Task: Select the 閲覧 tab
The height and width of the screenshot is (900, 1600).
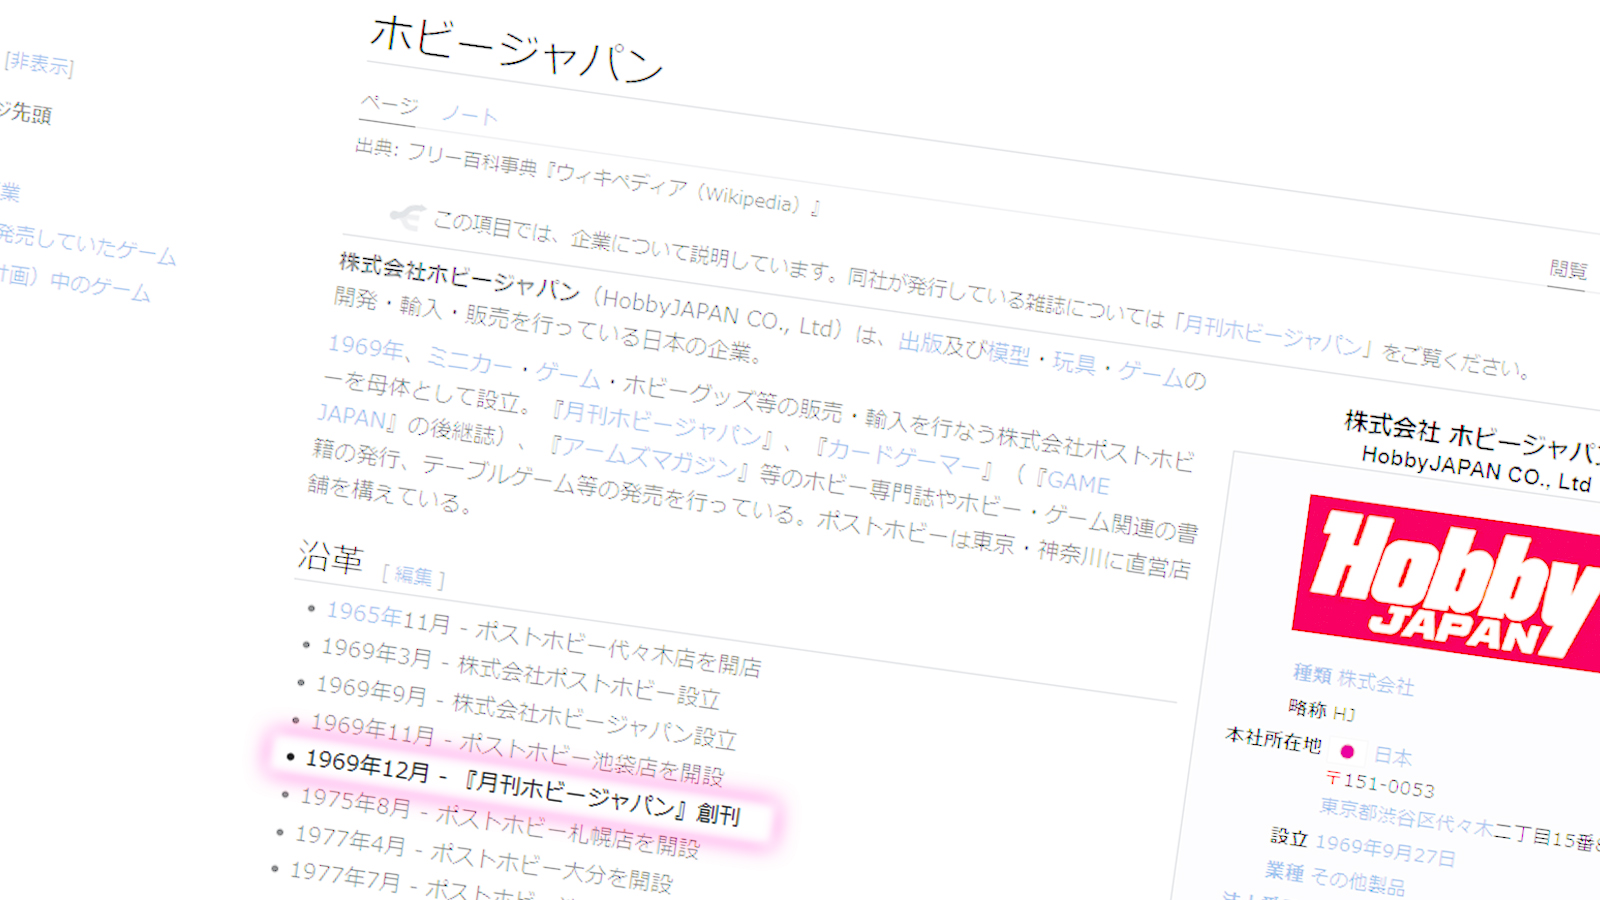Action: coord(1568,270)
